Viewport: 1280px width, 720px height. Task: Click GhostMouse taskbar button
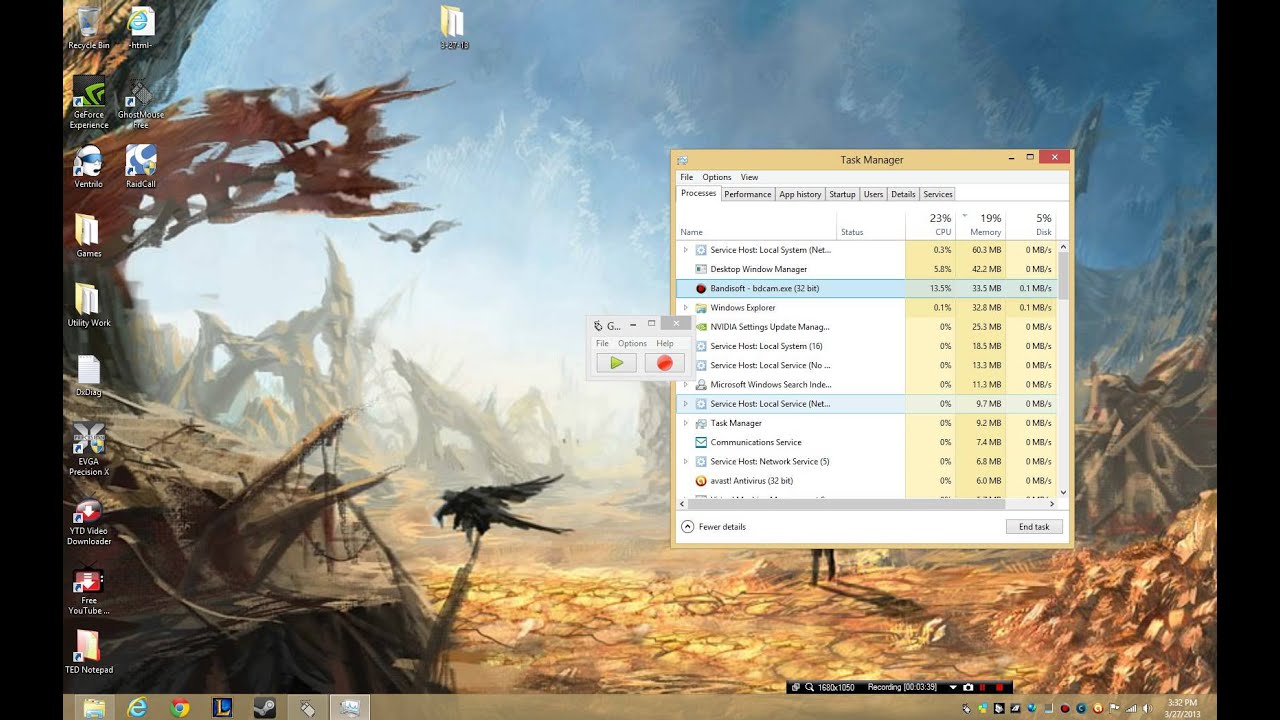click(308, 707)
